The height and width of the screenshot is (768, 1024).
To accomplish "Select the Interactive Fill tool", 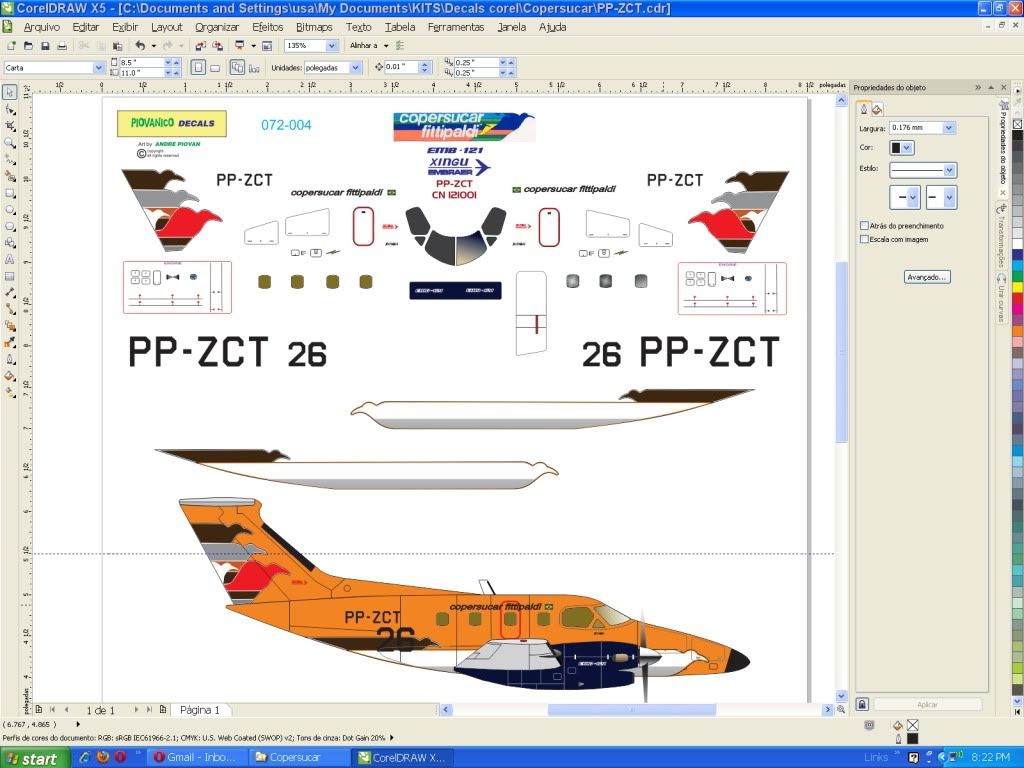I will click(10, 392).
